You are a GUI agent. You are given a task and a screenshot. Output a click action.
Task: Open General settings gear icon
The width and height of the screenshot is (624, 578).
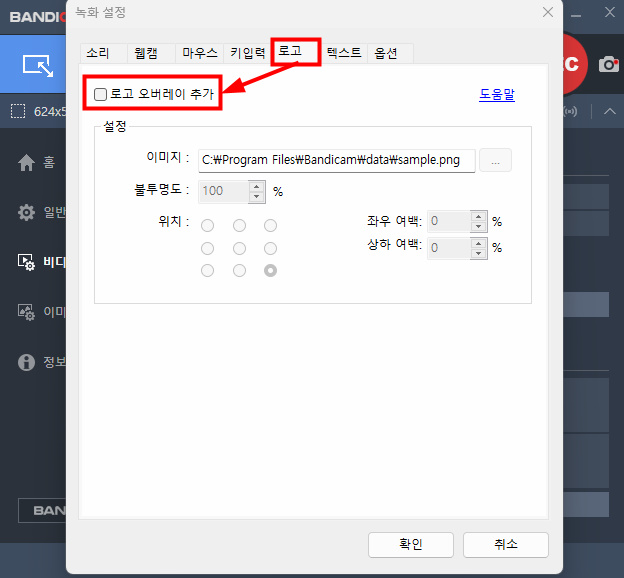[27, 212]
